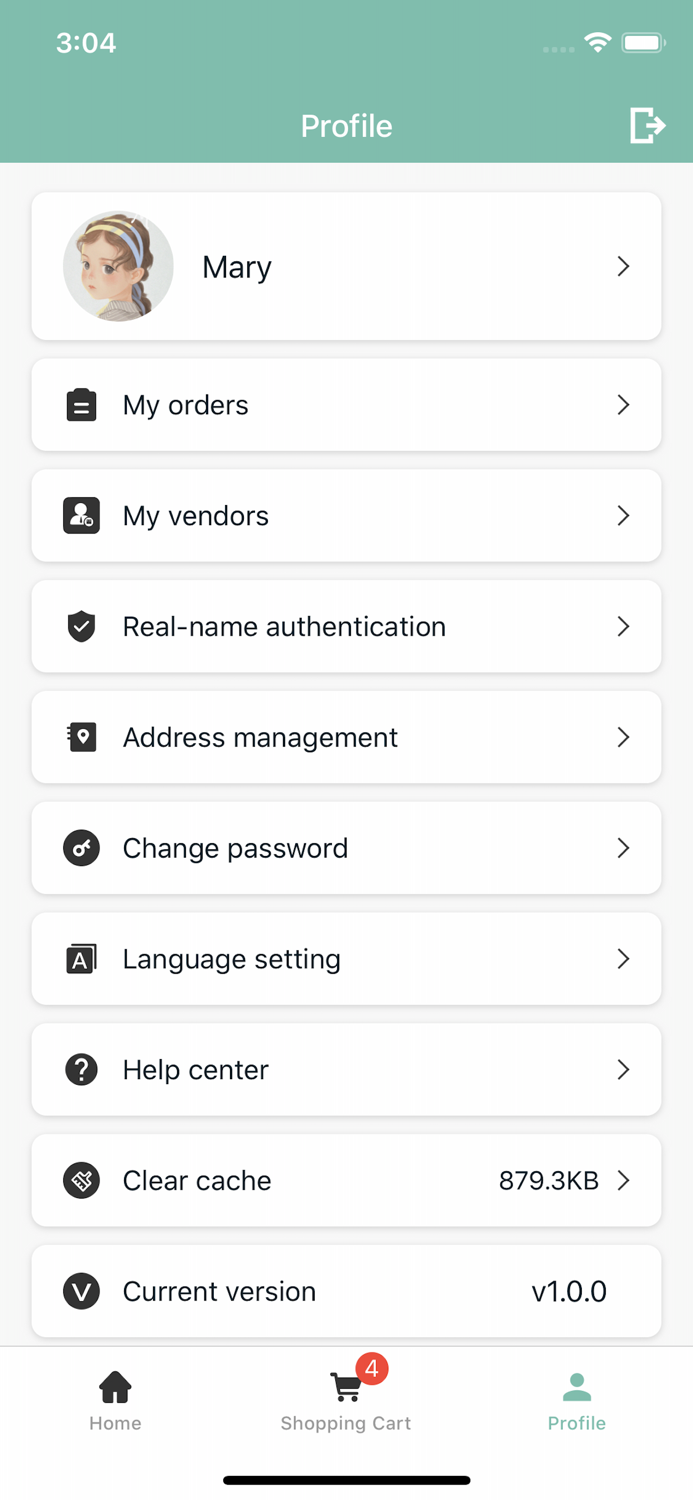Image resolution: width=693 pixels, height=1500 pixels.
Task: Click the Help center question mark icon
Action: 81,1069
